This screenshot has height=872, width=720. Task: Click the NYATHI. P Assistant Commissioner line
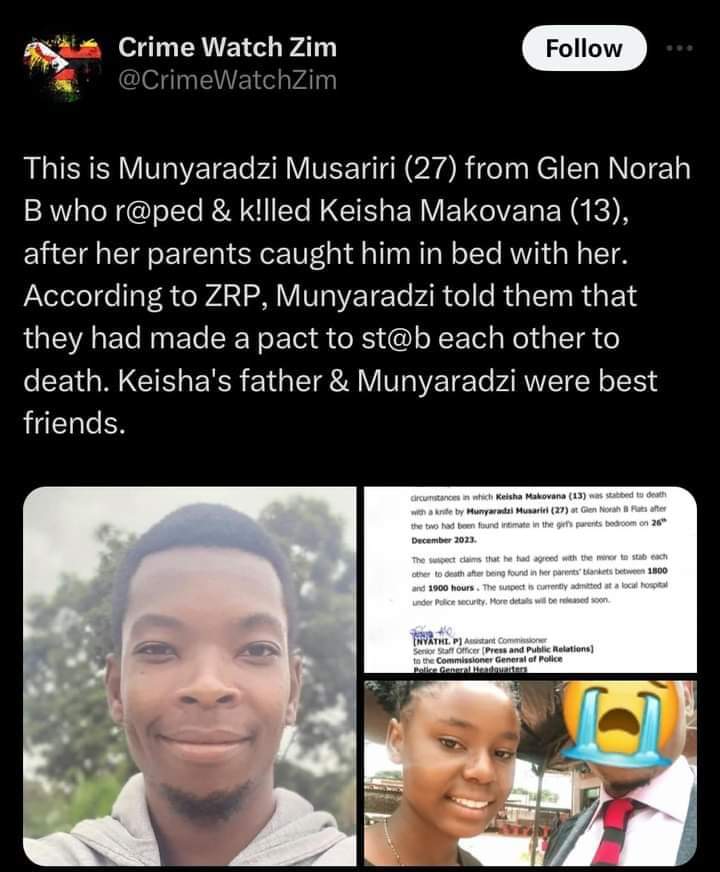click(x=480, y=640)
